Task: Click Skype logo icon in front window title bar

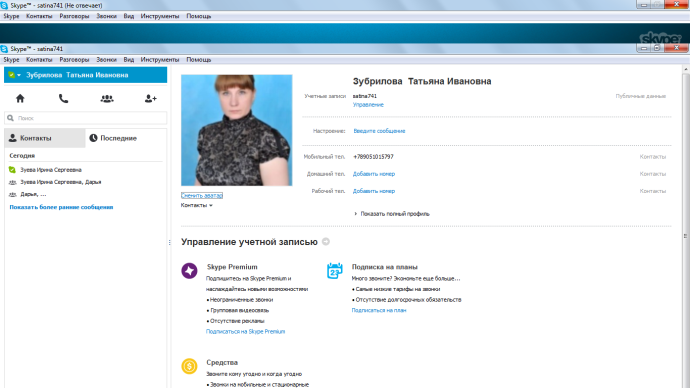Action: (4, 49)
